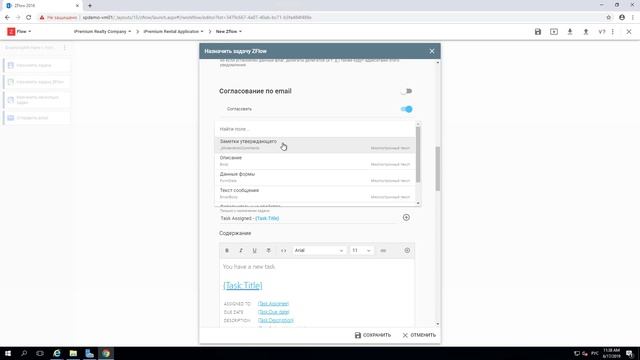The width and height of the screenshot is (640, 360).
Task: Open the notification center icon
Action: point(630,353)
